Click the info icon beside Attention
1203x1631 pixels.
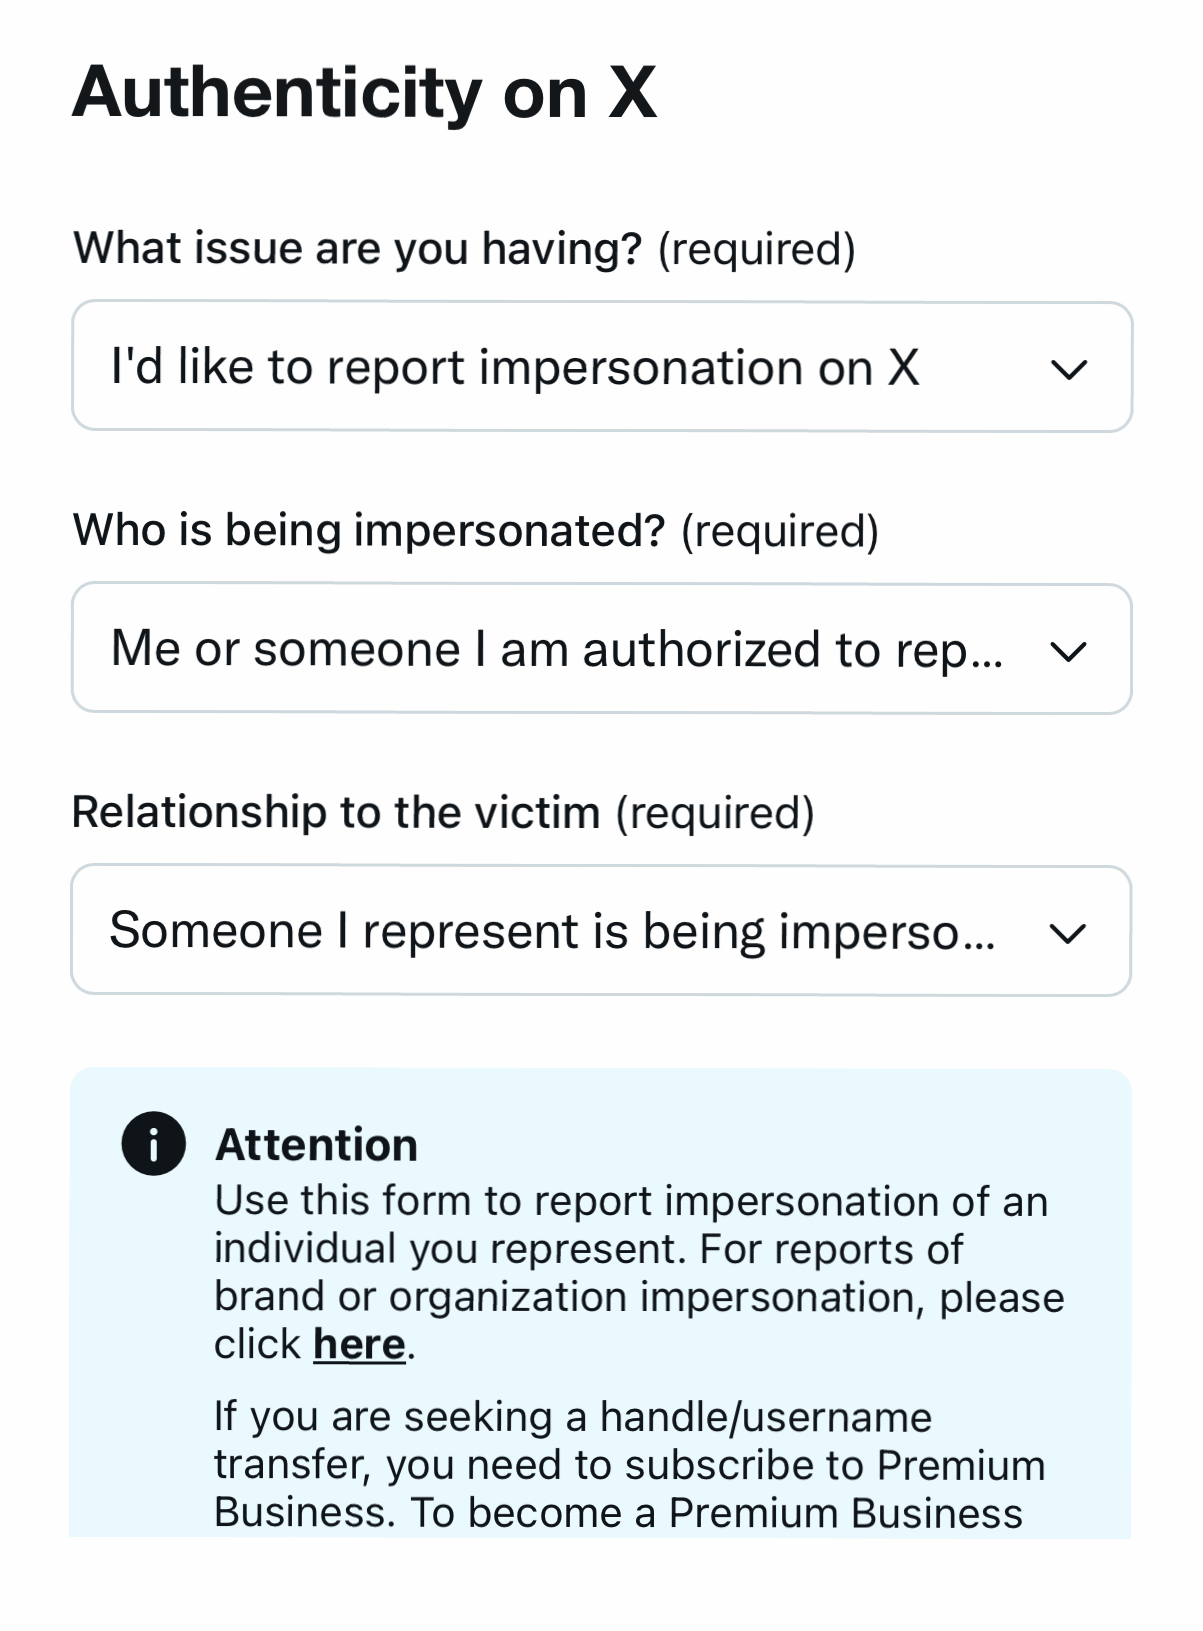pyautogui.click(x=153, y=1143)
